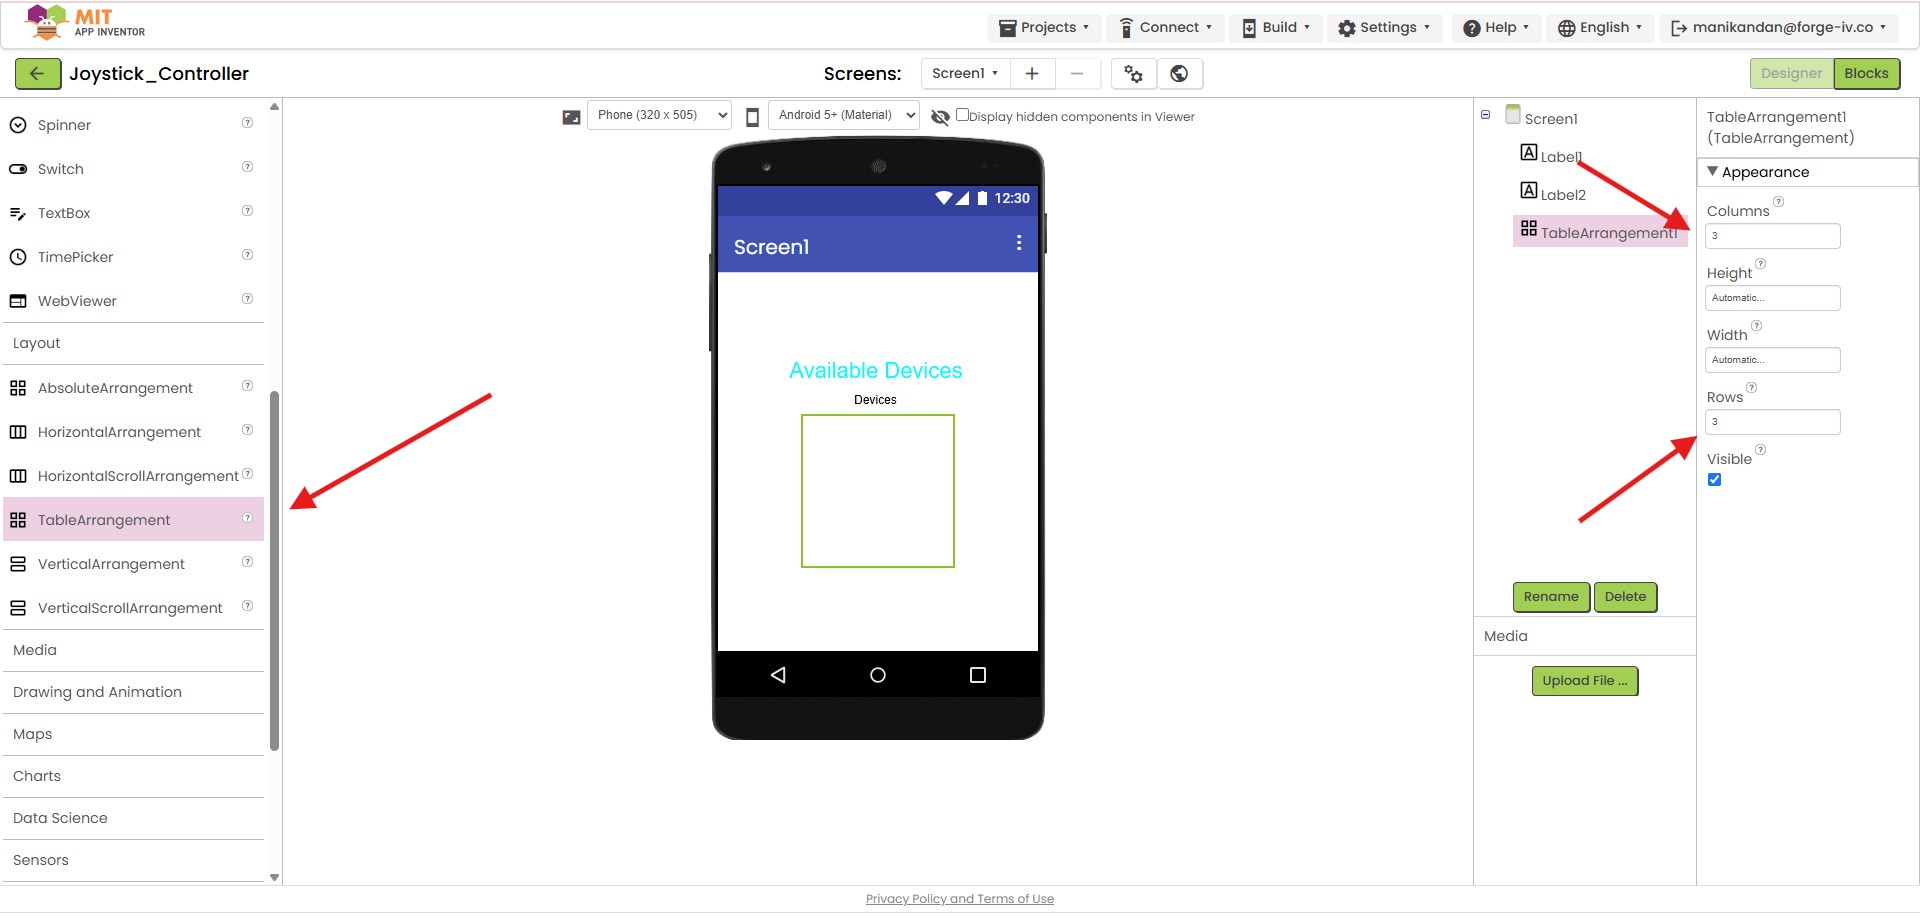
Task: Expand the Data Science palette category
Action: point(133,818)
